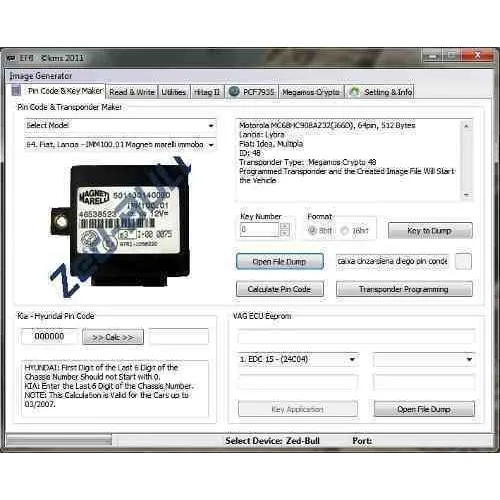The height and width of the screenshot is (500, 500).
Task: Switch to the Megamos Crypto tab
Action: point(311,92)
